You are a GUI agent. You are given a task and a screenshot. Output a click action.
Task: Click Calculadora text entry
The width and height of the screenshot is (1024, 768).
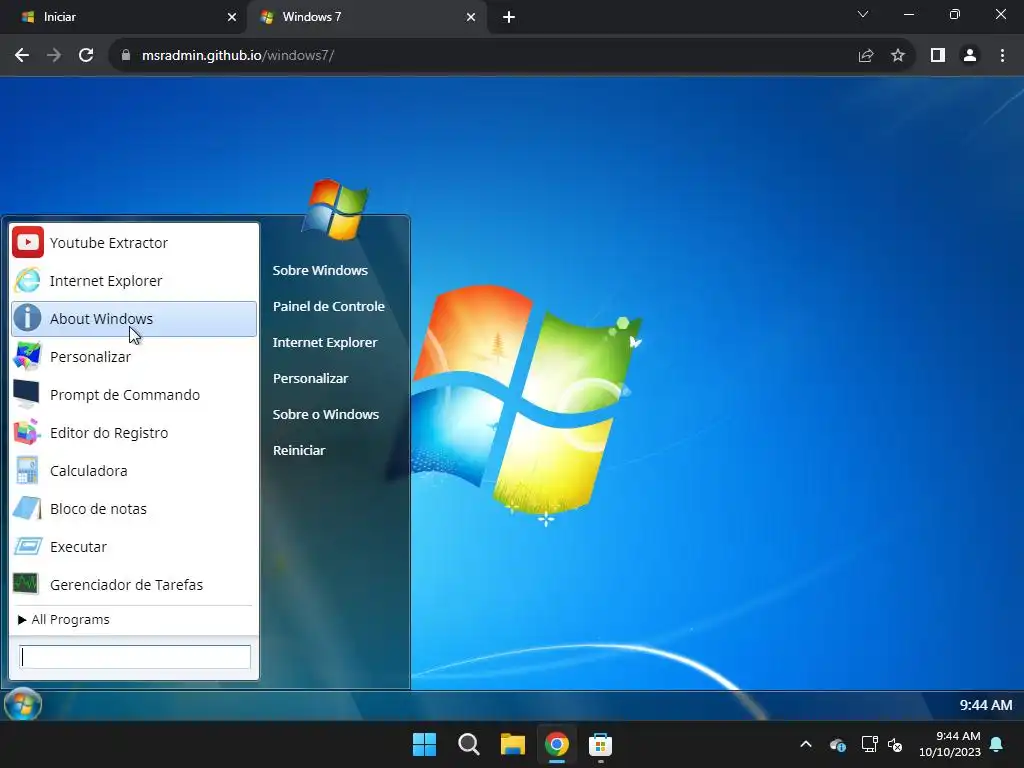(89, 471)
